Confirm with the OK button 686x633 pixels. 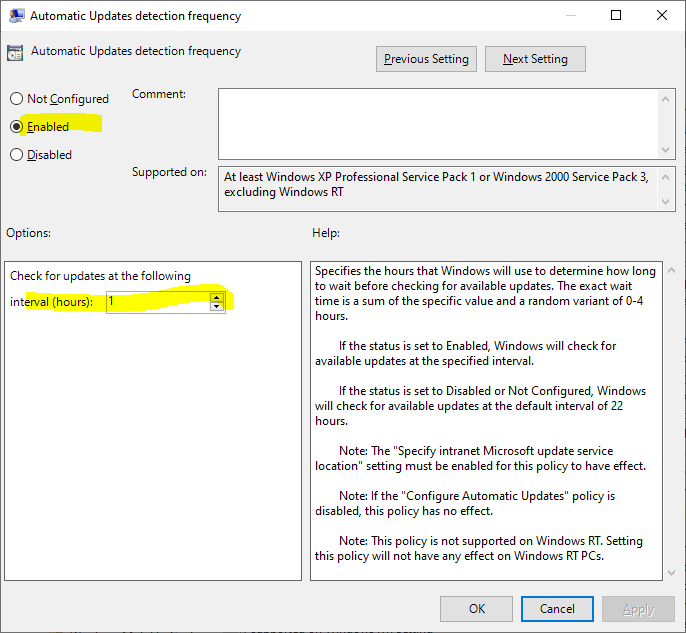point(476,609)
